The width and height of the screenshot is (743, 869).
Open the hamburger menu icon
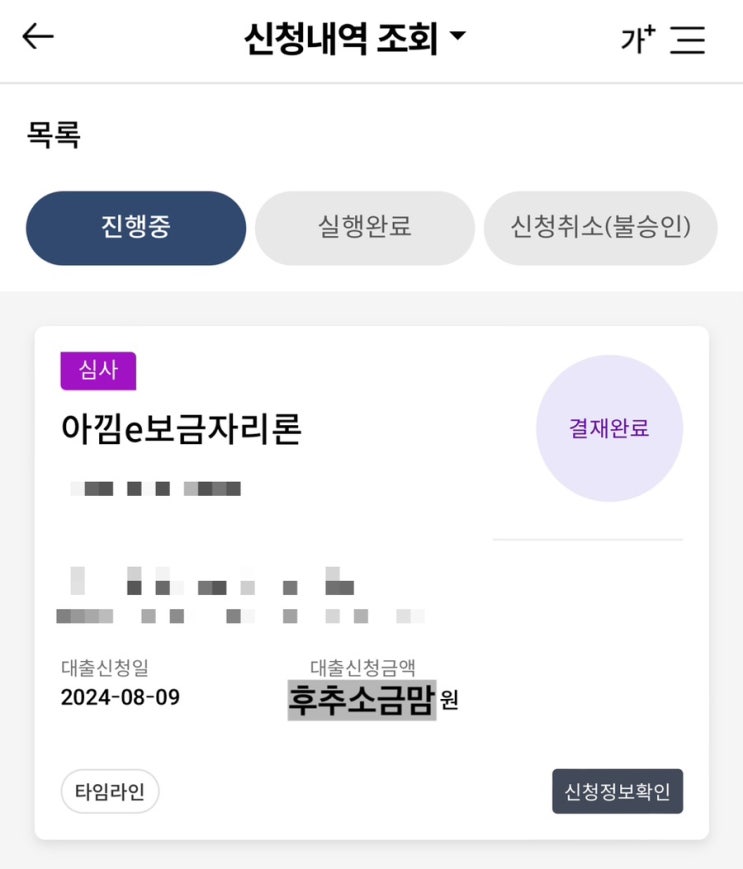pyautogui.click(x=687, y=39)
